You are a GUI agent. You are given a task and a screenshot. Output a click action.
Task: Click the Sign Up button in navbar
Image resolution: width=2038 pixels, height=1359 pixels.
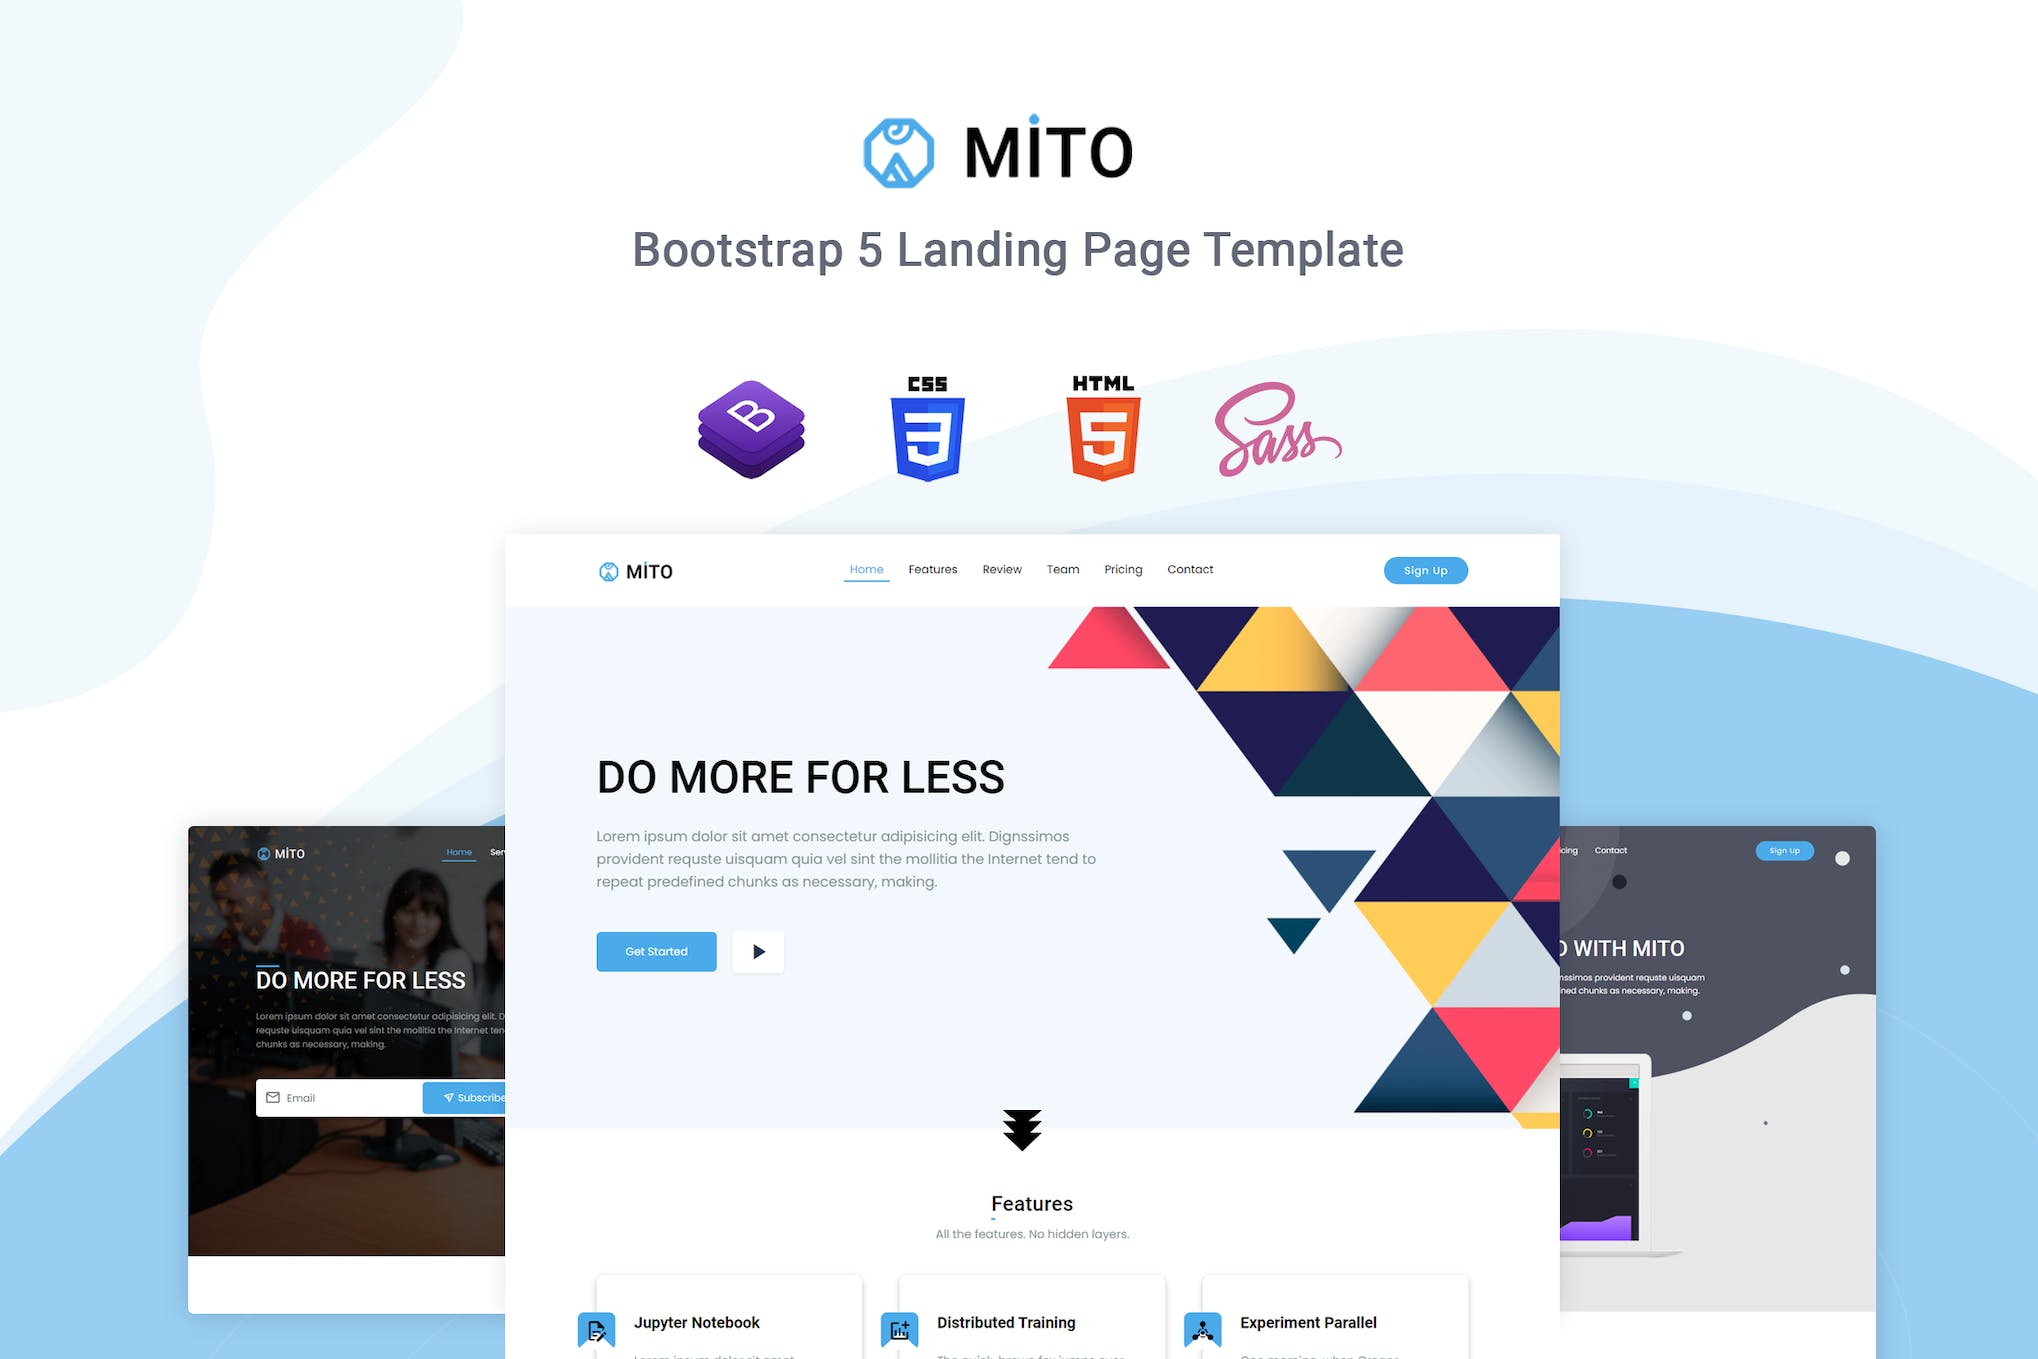1424,569
